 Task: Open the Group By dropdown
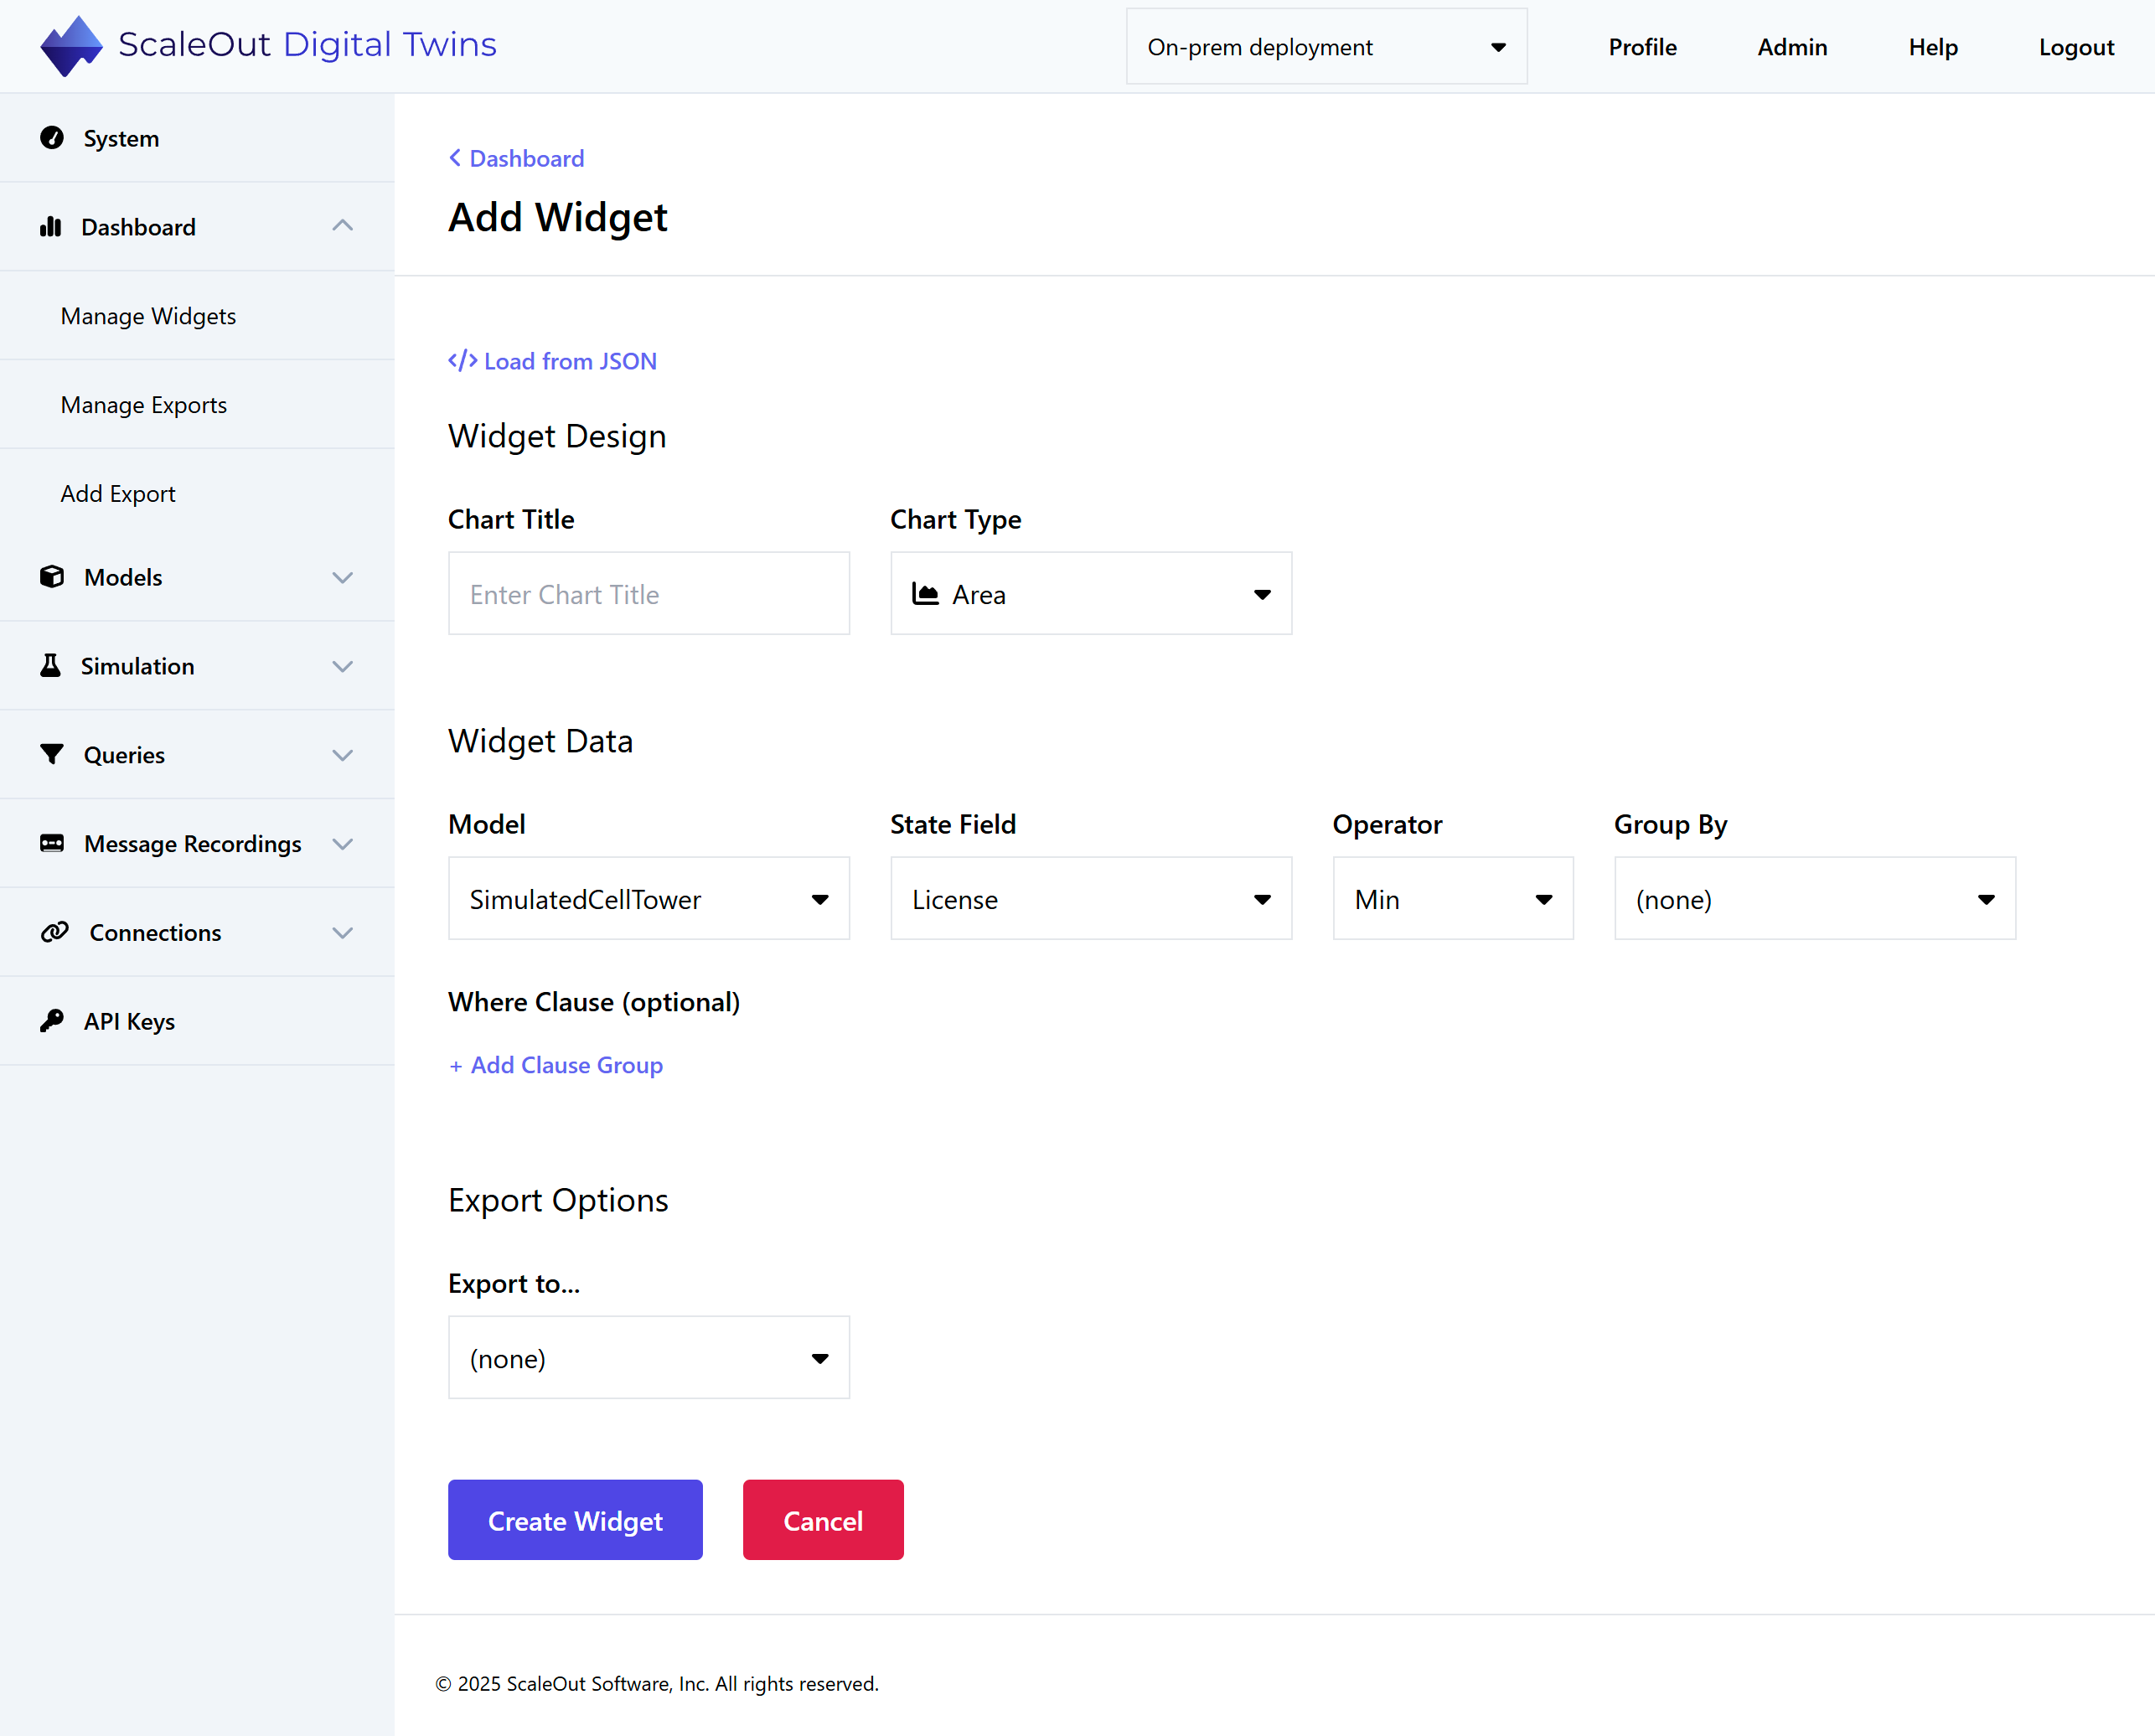pos(1815,899)
